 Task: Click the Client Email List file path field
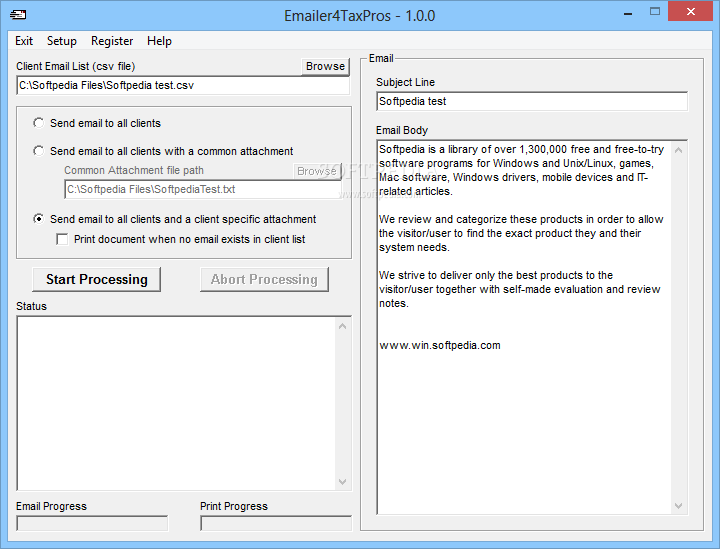(x=183, y=85)
